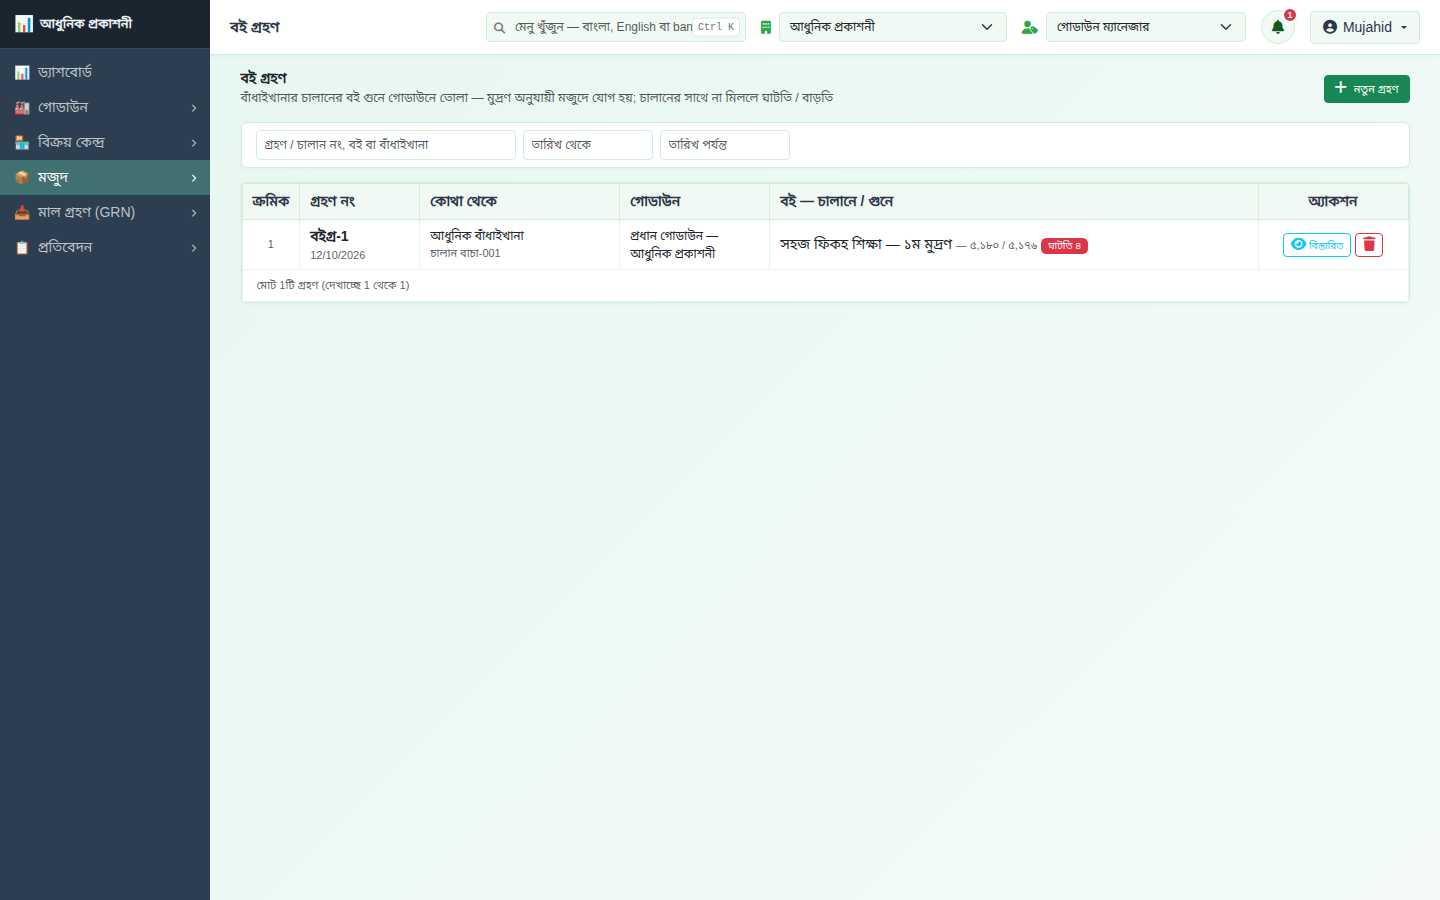Expand the বিক্রয় কেন্দ্র sidebar chevron
This screenshot has height=900, width=1440.
pos(194,143)
